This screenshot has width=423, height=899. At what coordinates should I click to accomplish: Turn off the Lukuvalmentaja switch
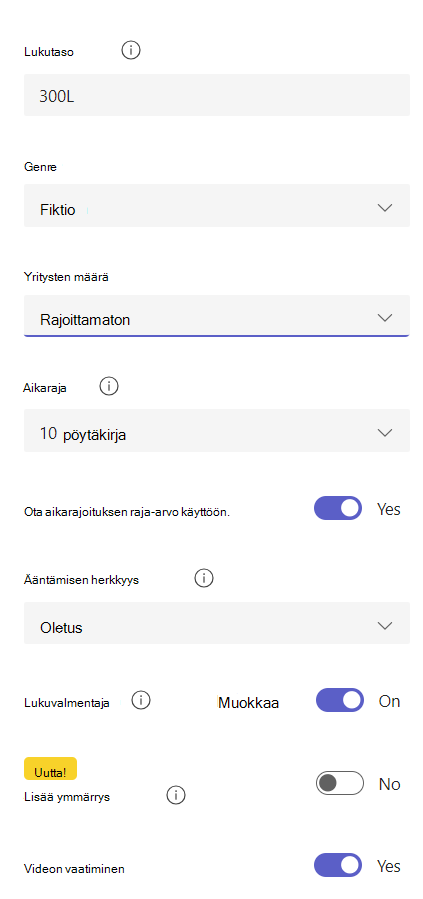click(340, 701)
